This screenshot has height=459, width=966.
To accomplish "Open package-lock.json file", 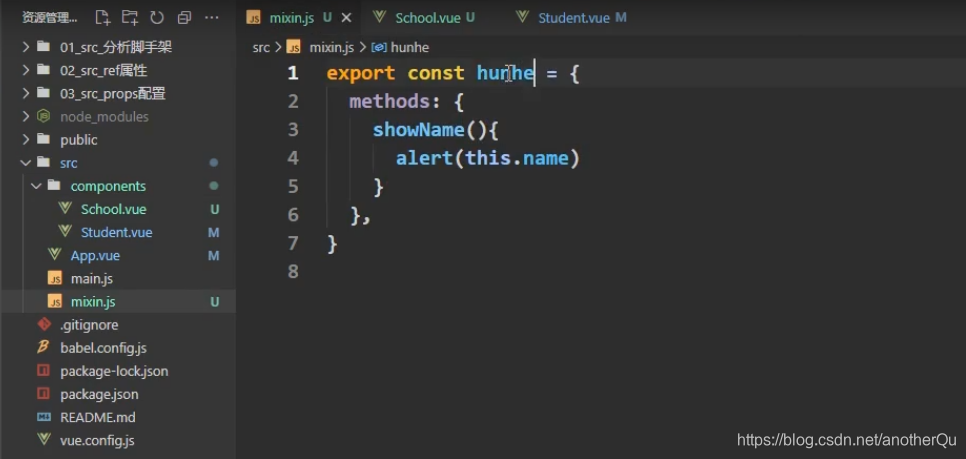I will click(114, 371).
